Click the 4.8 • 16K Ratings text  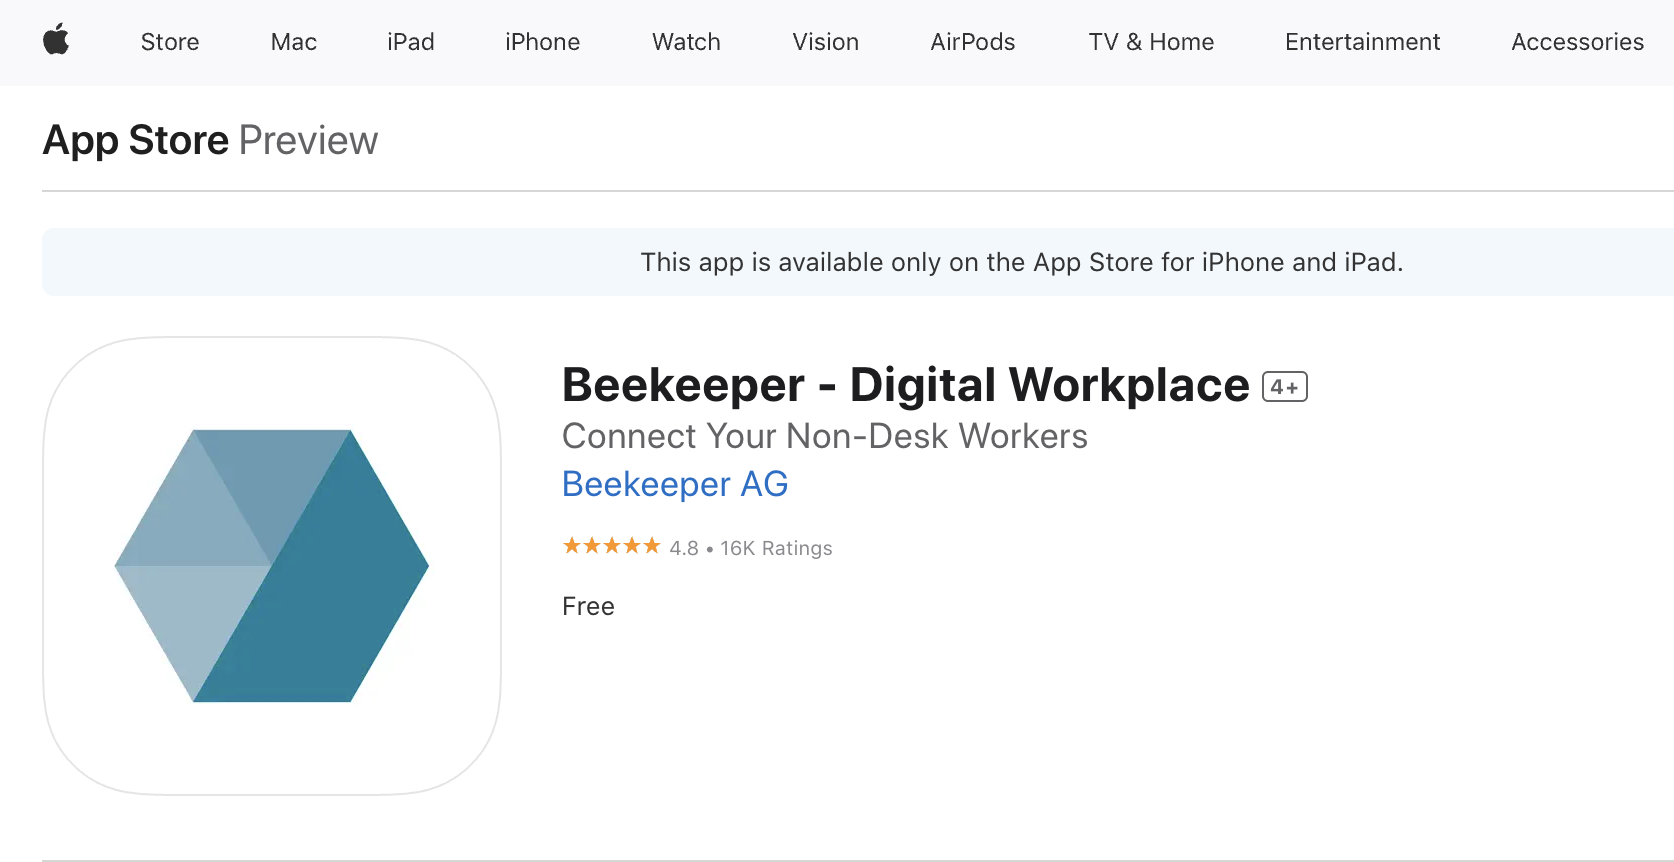751,548
